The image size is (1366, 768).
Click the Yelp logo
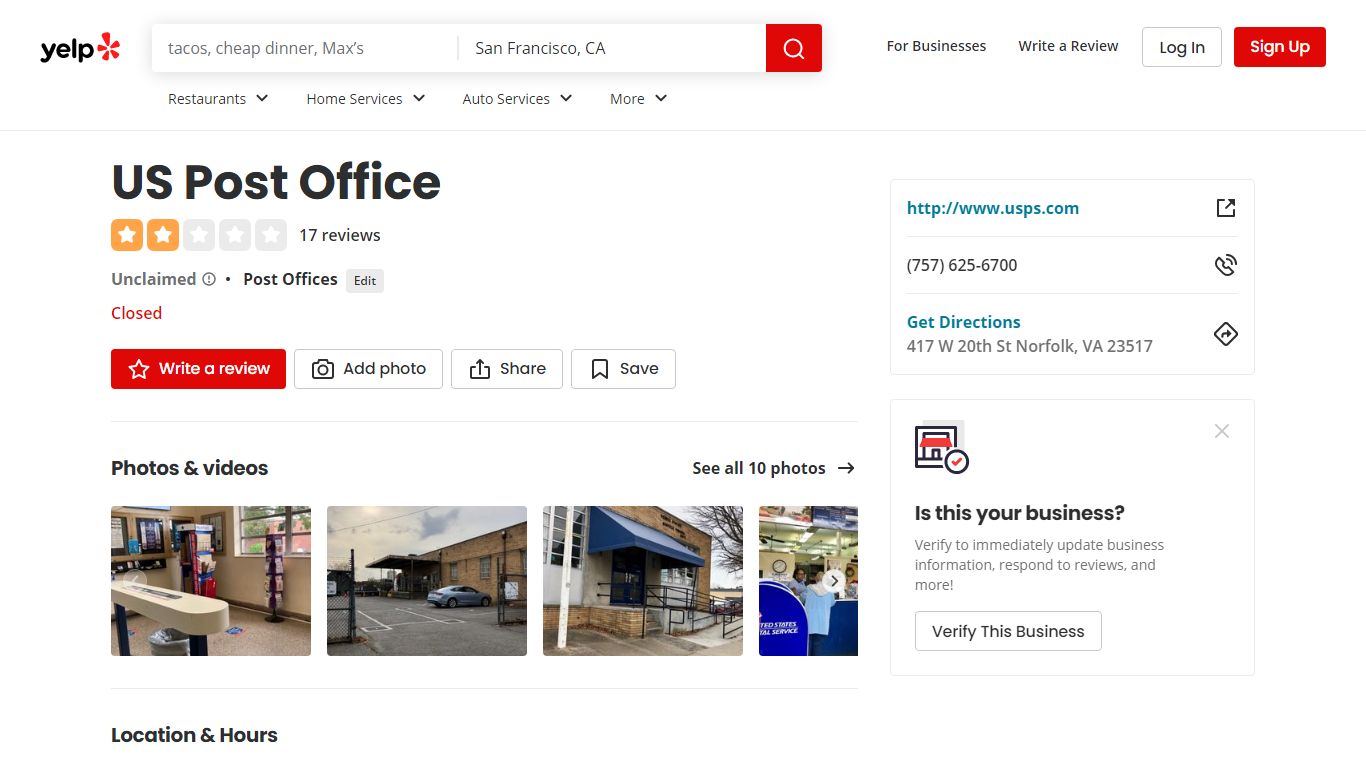click(80, 48)
